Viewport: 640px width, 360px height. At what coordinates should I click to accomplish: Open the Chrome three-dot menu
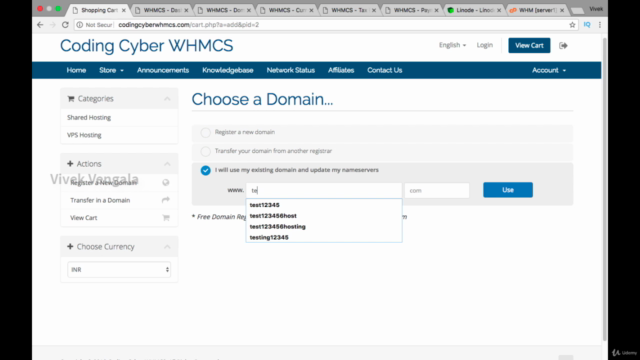[600, 25]
